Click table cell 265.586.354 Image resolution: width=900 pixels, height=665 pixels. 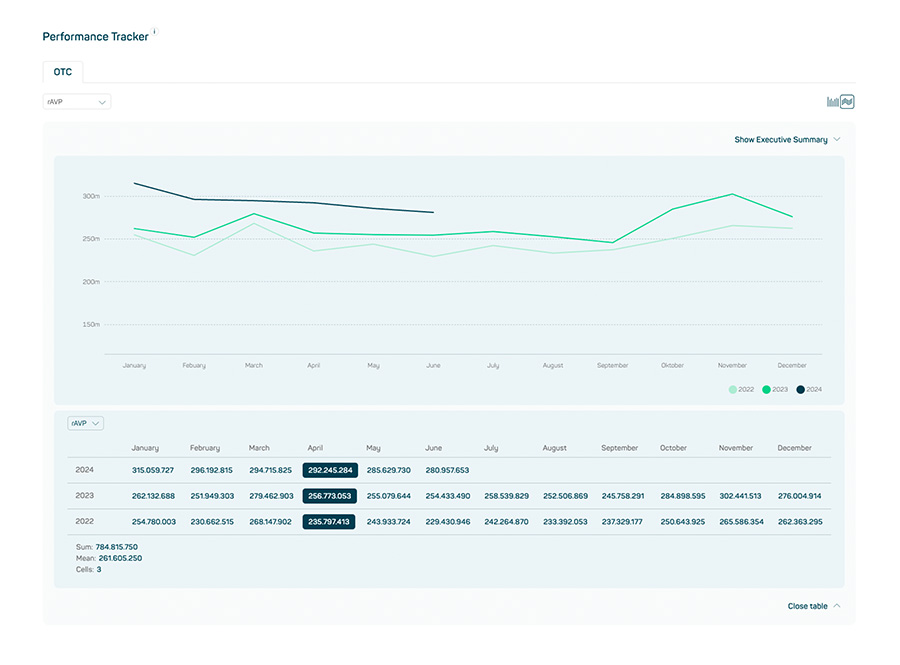[742, 522]
